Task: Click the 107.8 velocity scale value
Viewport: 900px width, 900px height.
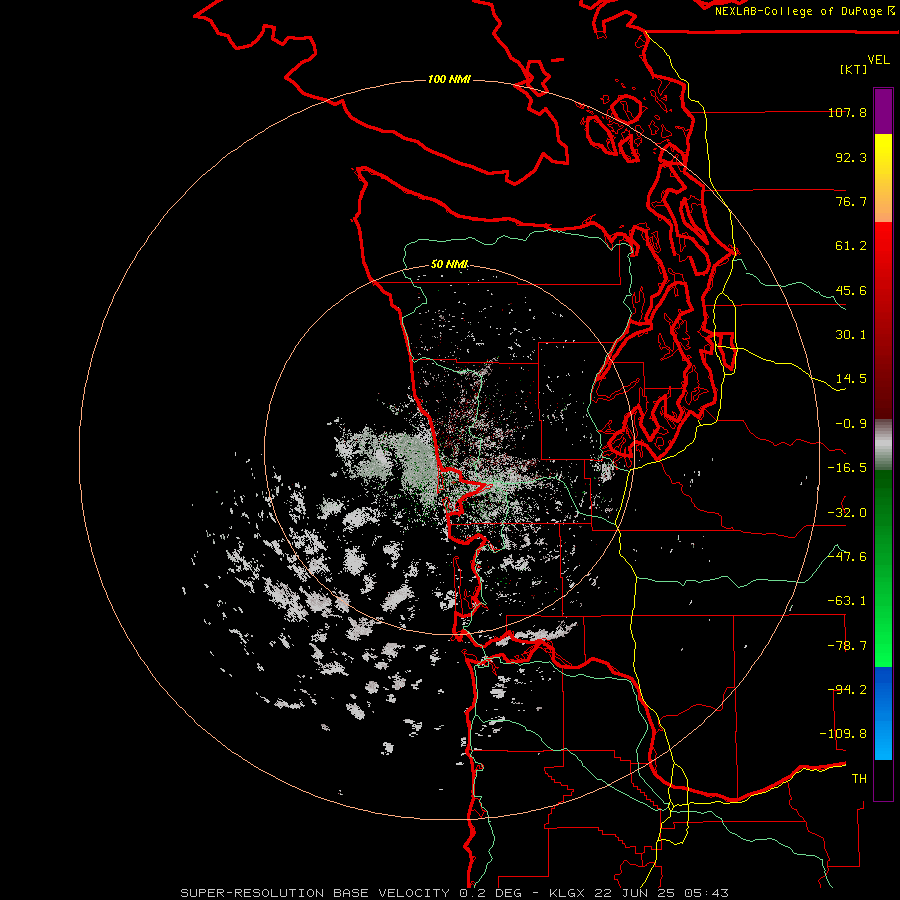Action: click(x=847, y=112)
